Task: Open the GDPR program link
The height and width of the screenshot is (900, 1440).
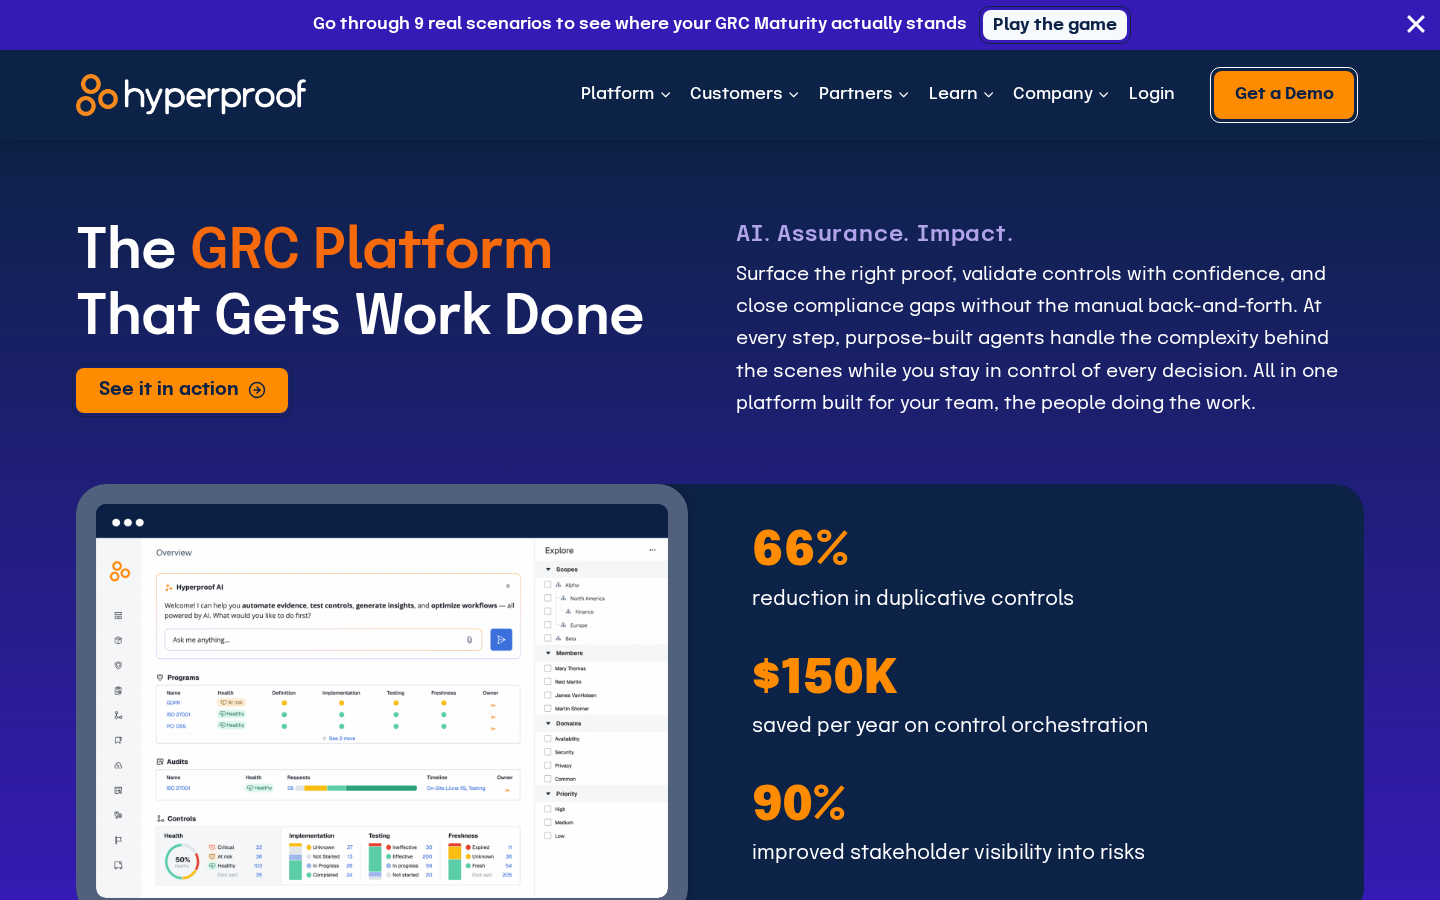Action: [174, 703]
